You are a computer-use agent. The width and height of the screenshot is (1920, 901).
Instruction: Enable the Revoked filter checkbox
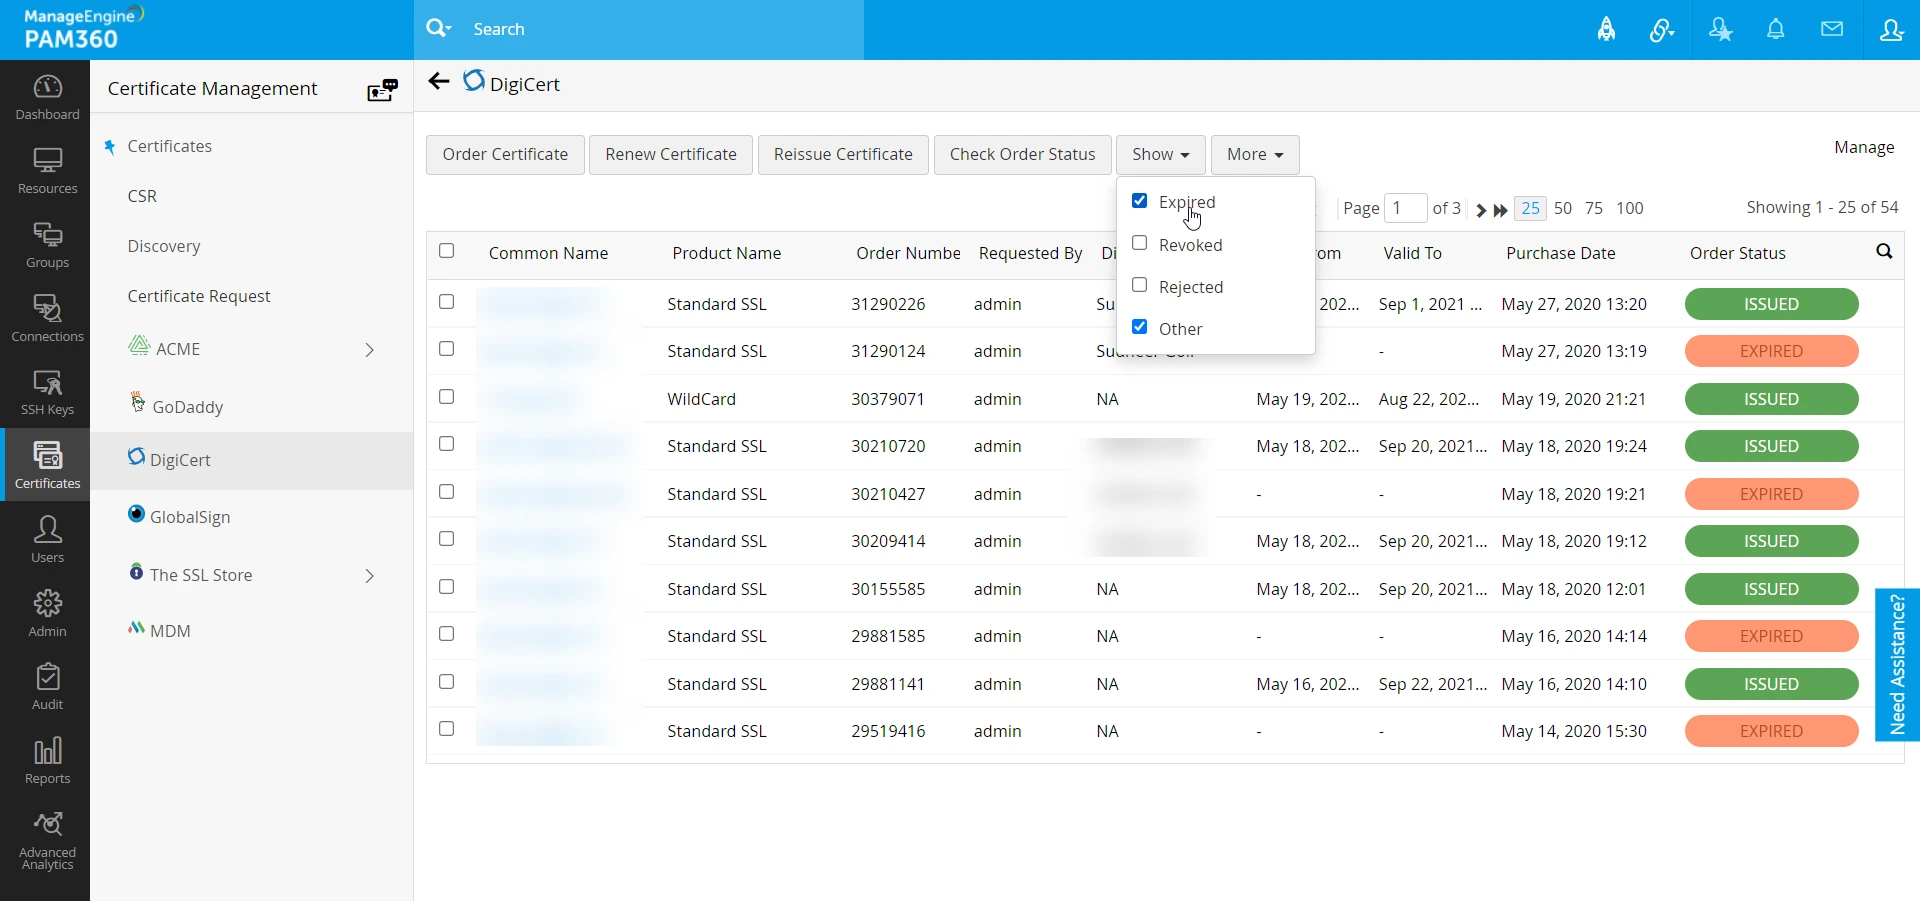[1139, 244]
